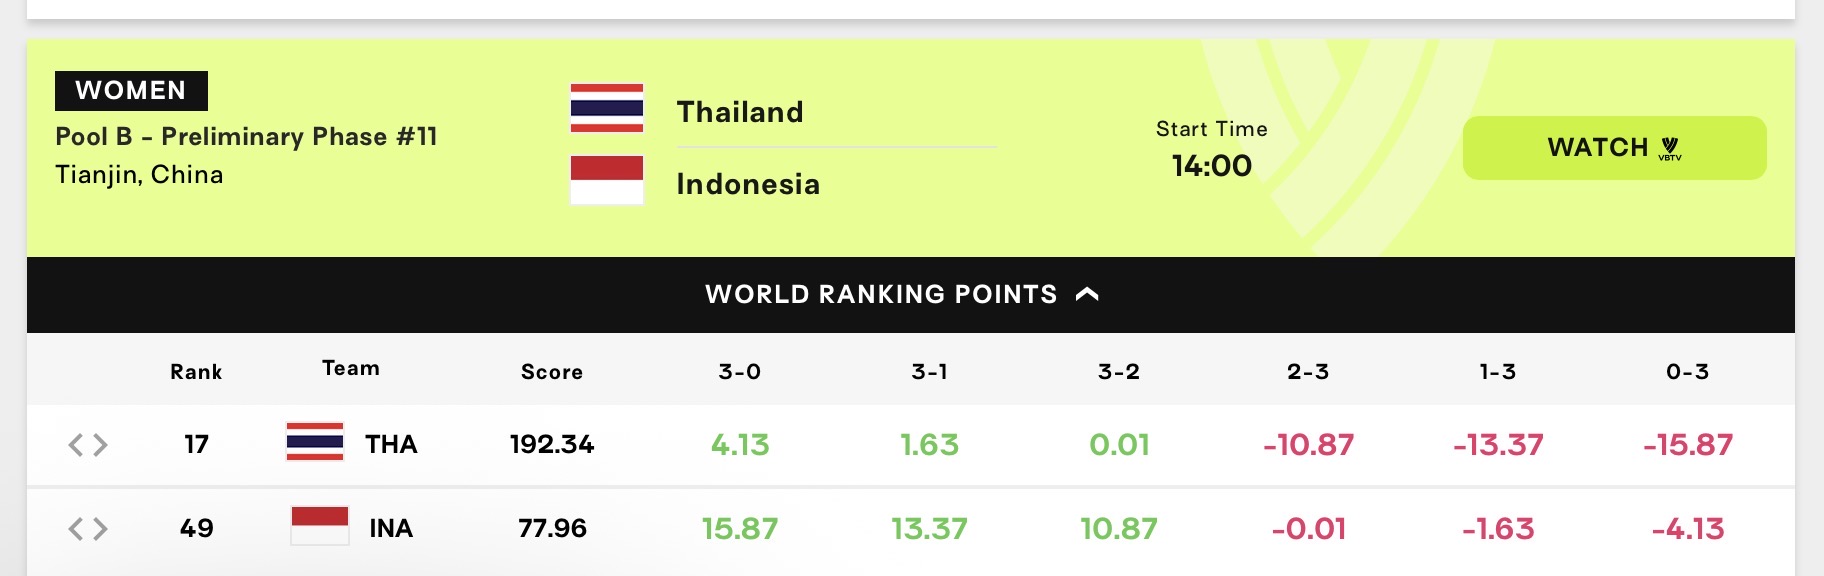Open the Watch button for Thailand–Indonesia
This screenshot has width=1824, height=576.
point(1614,148)
